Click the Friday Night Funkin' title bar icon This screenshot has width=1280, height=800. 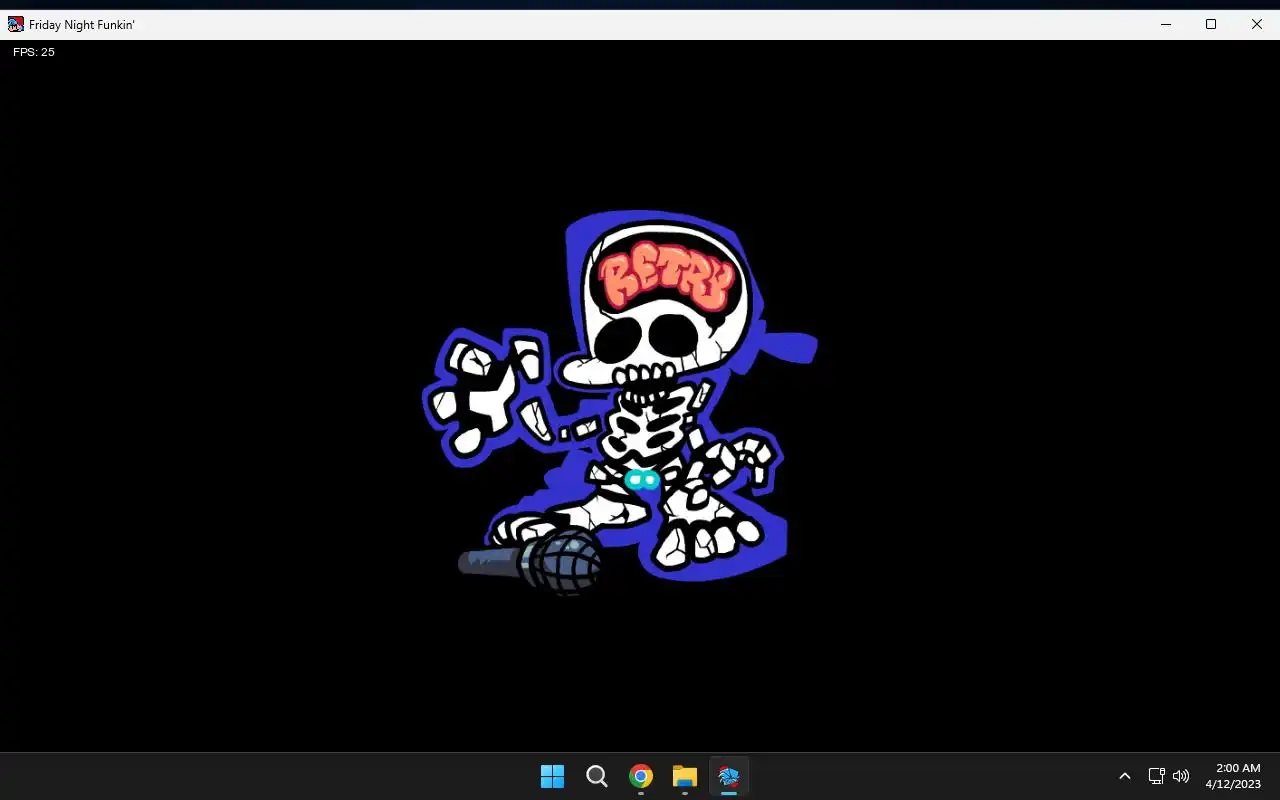pos(16,24)
